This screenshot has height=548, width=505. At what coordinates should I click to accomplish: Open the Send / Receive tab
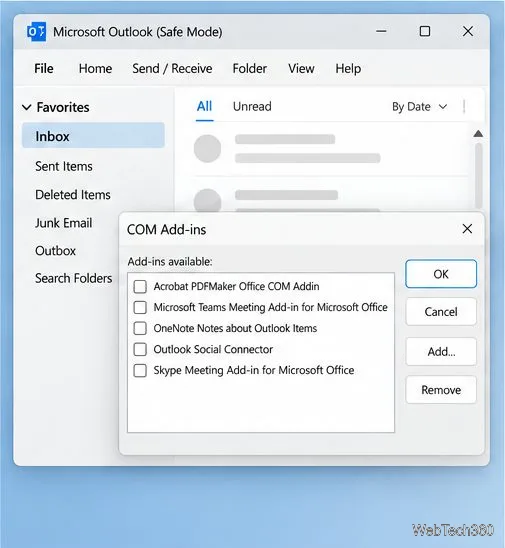172,68
